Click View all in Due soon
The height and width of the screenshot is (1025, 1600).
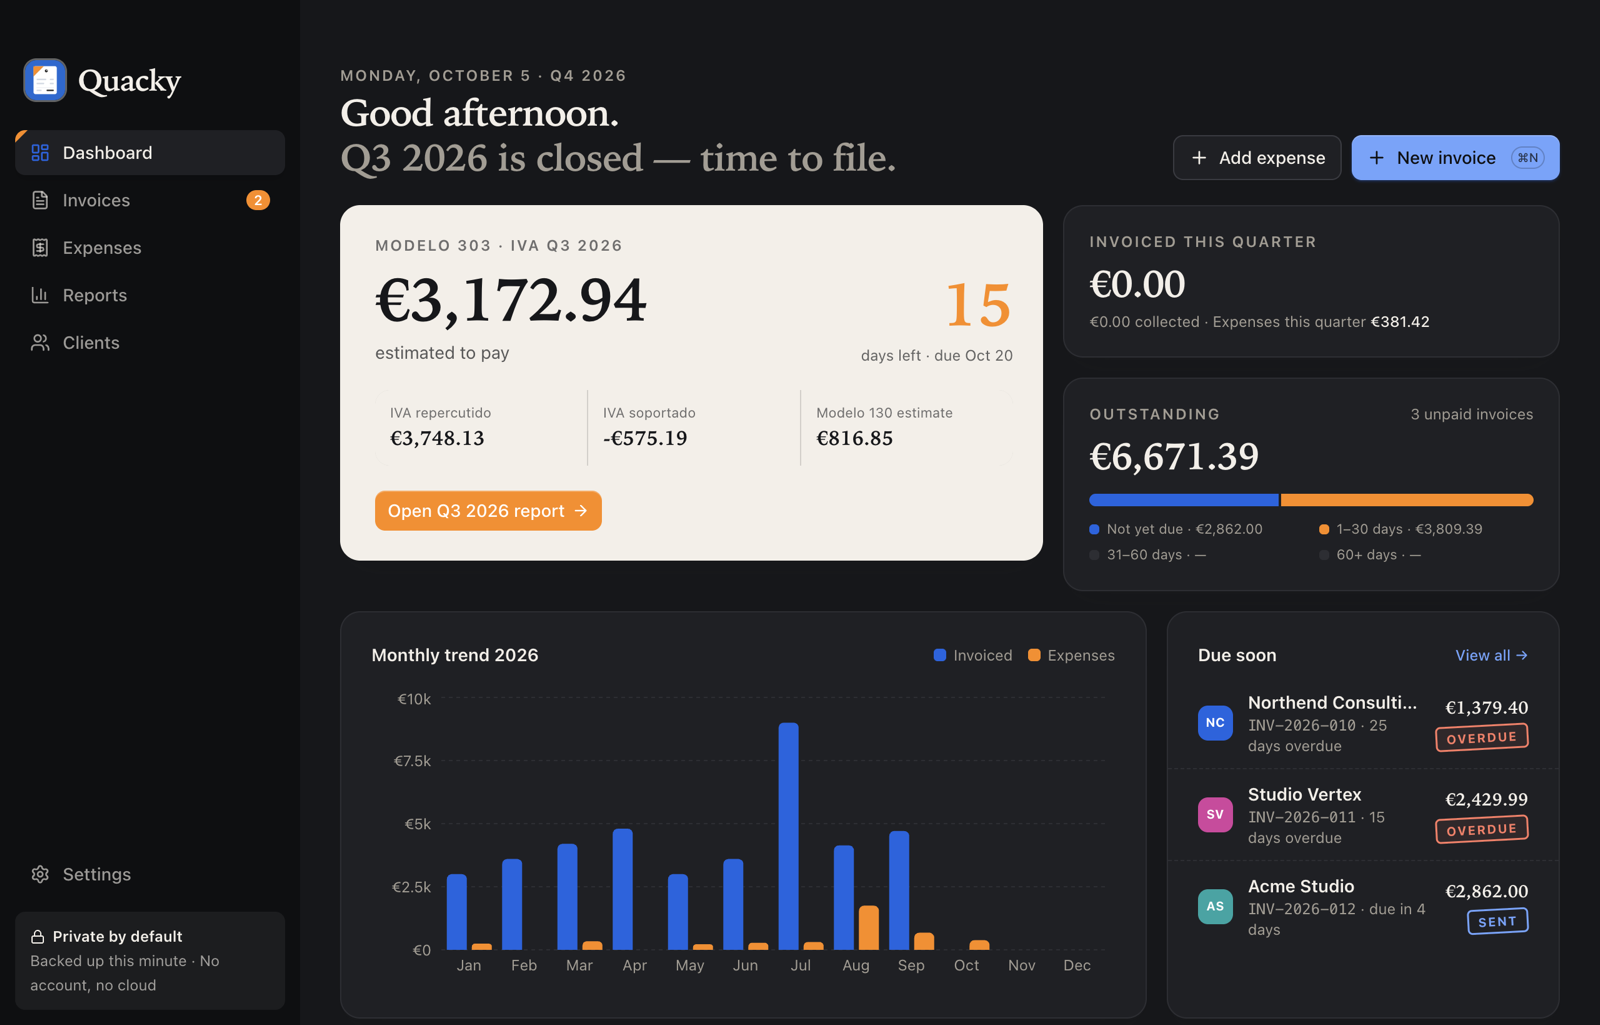(1491, 655)
